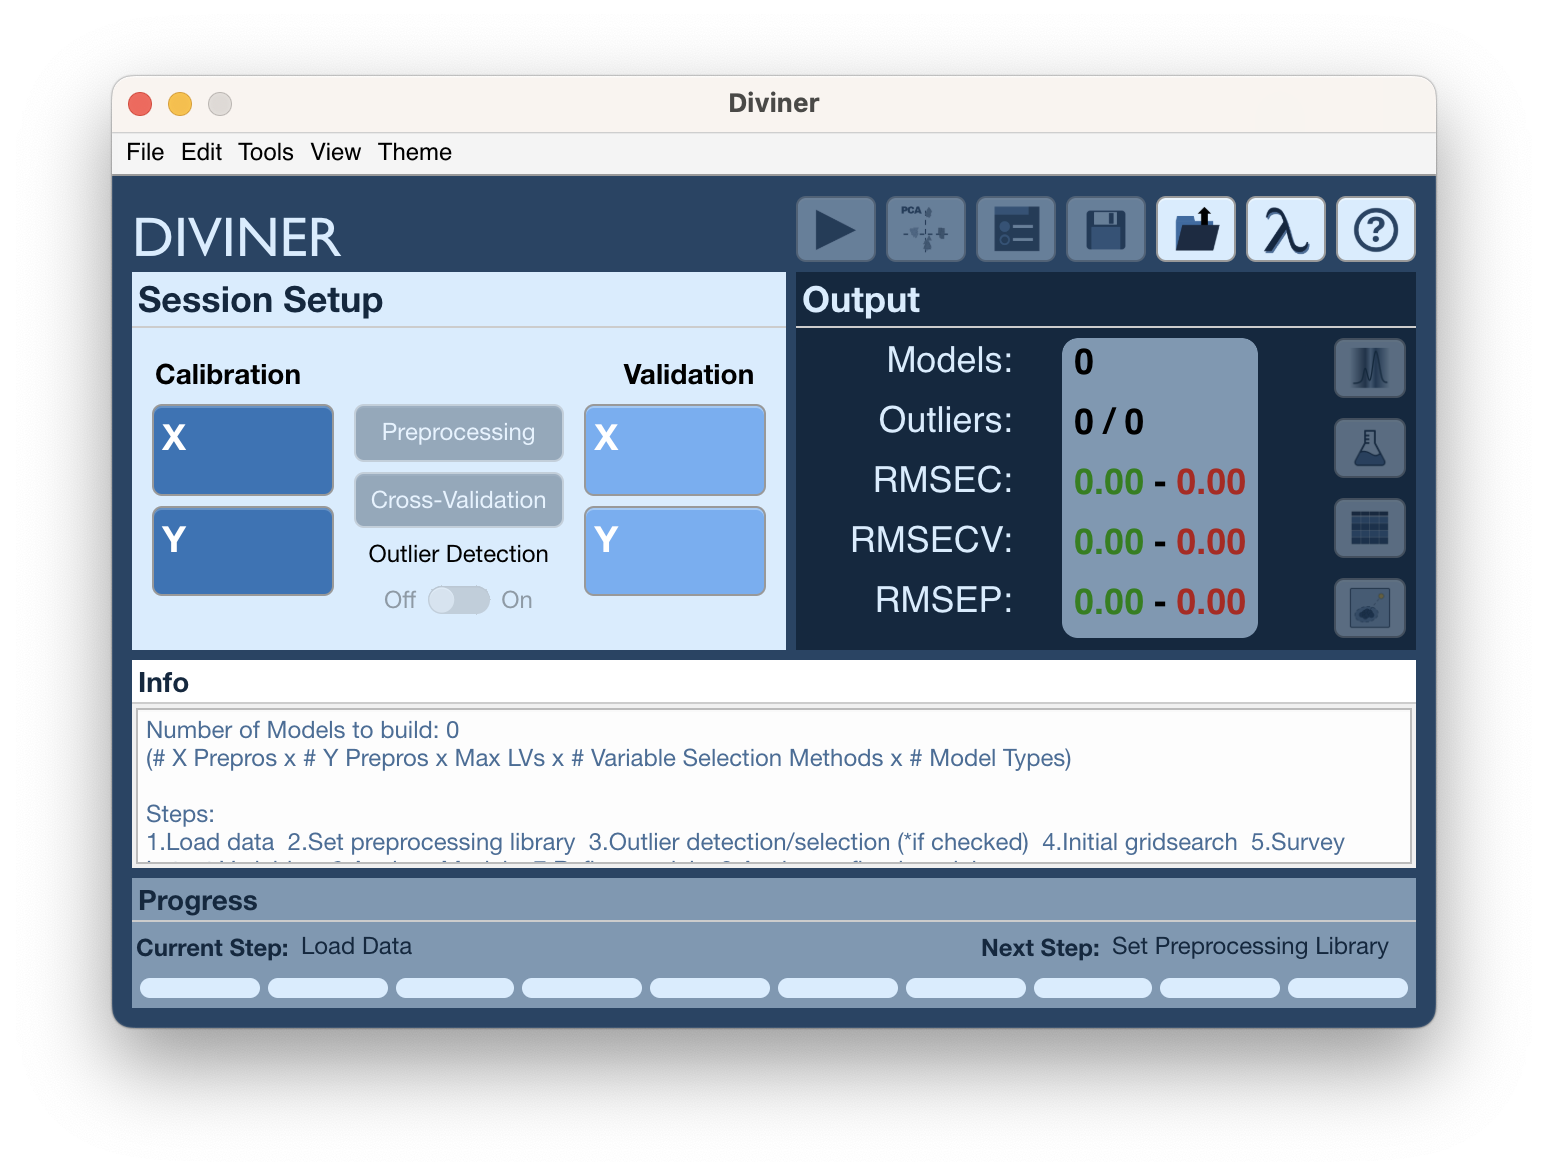Toggle the Outlier Detection switch
Viewport: 1548px width, 1176px height.
[459, 600]
